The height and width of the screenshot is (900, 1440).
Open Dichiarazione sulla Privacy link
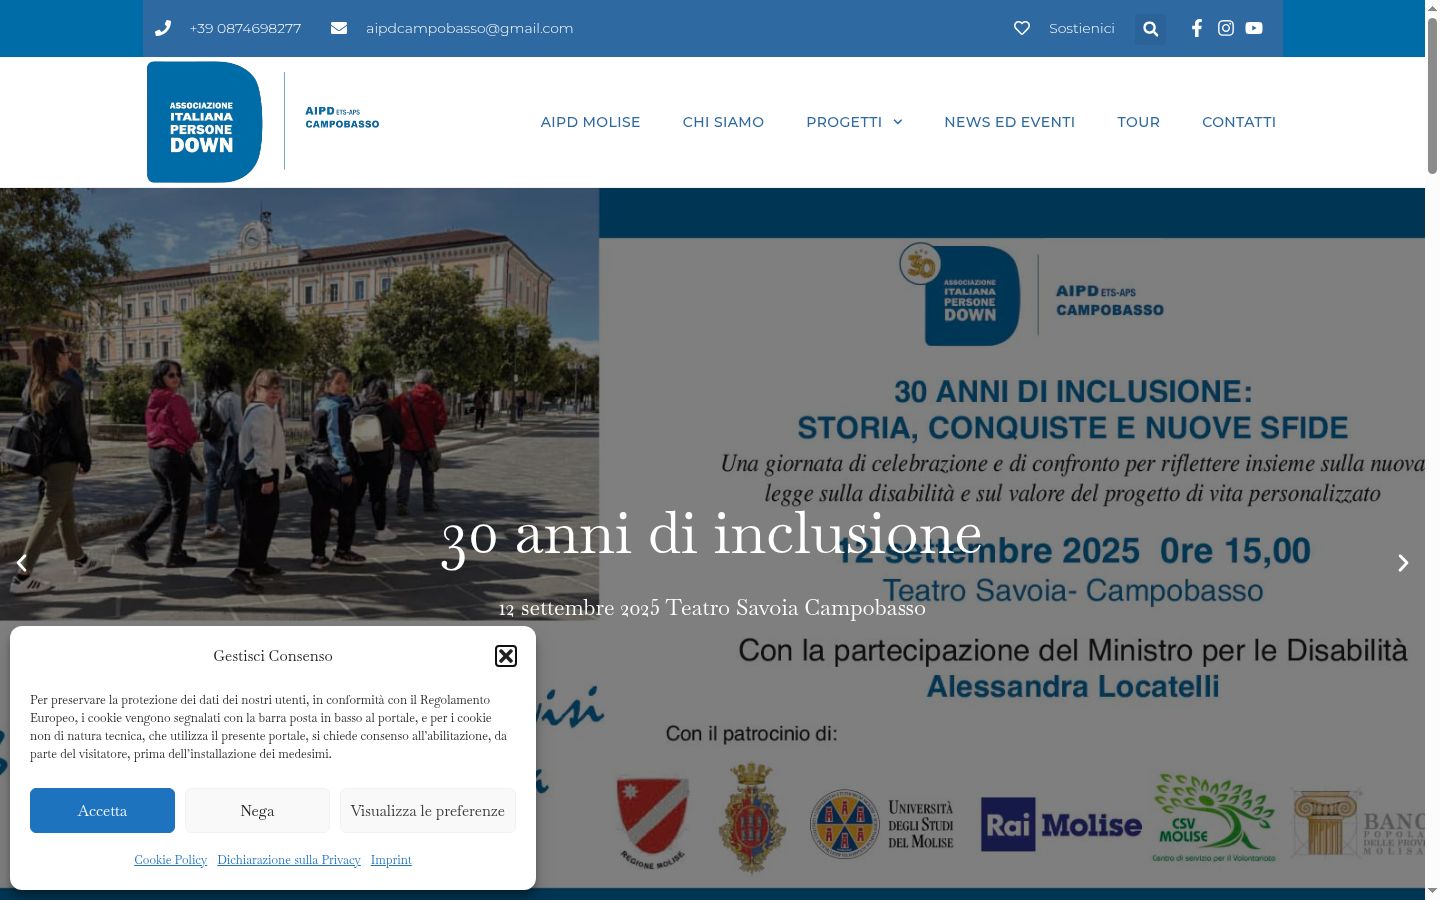(x=289, y=860)
